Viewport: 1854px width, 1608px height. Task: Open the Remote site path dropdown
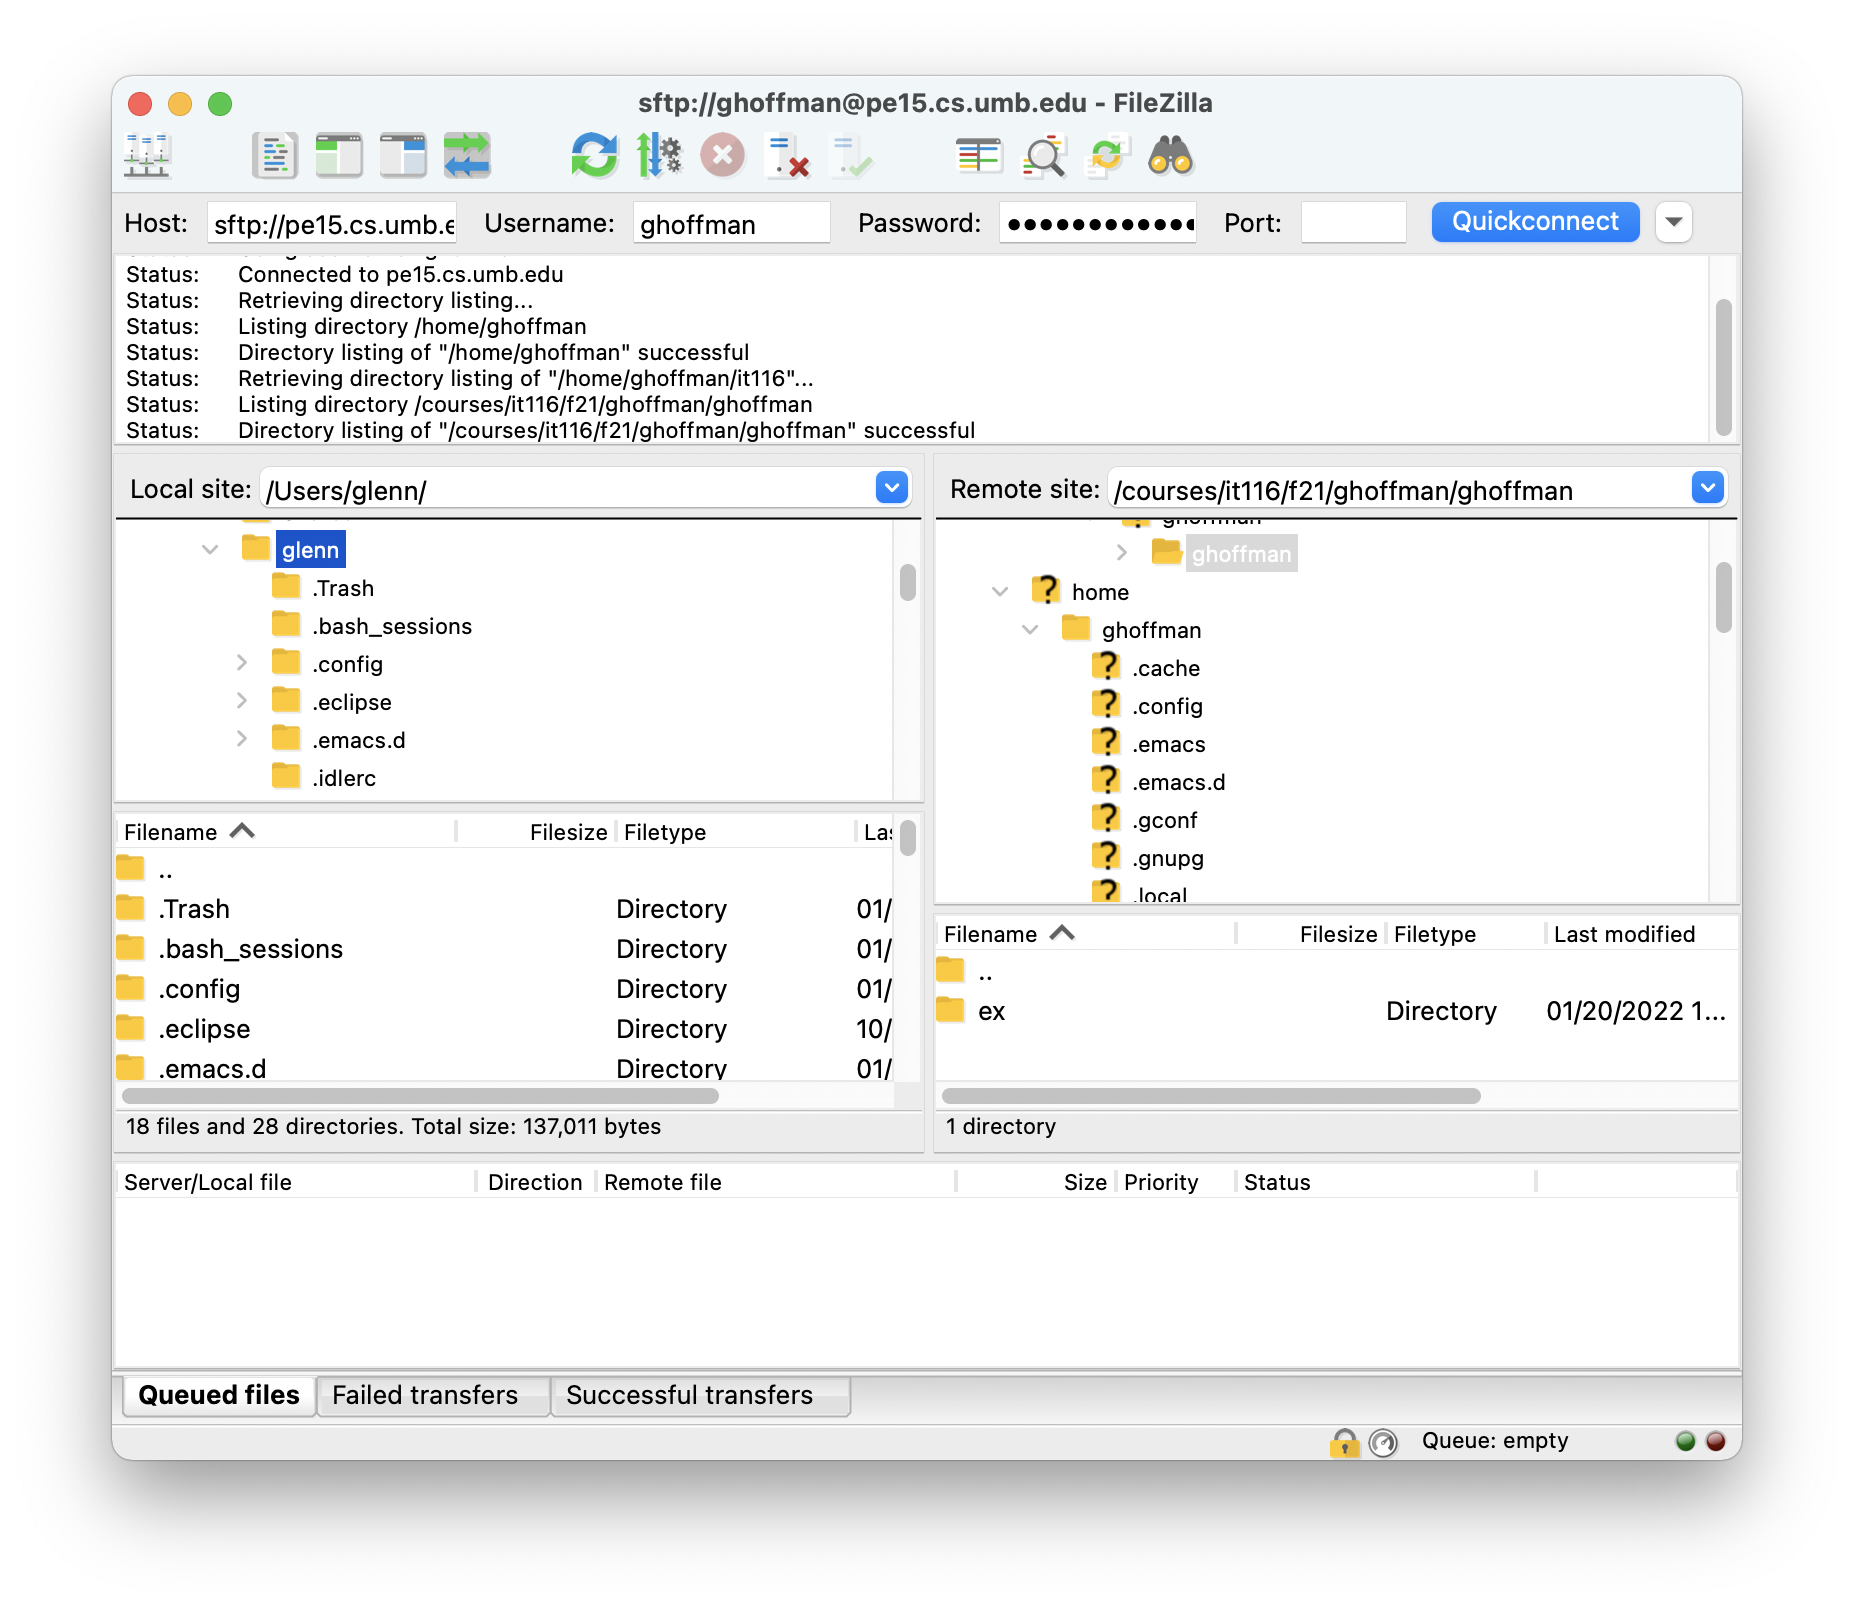pyautogui.click(x=1708, y=488)
